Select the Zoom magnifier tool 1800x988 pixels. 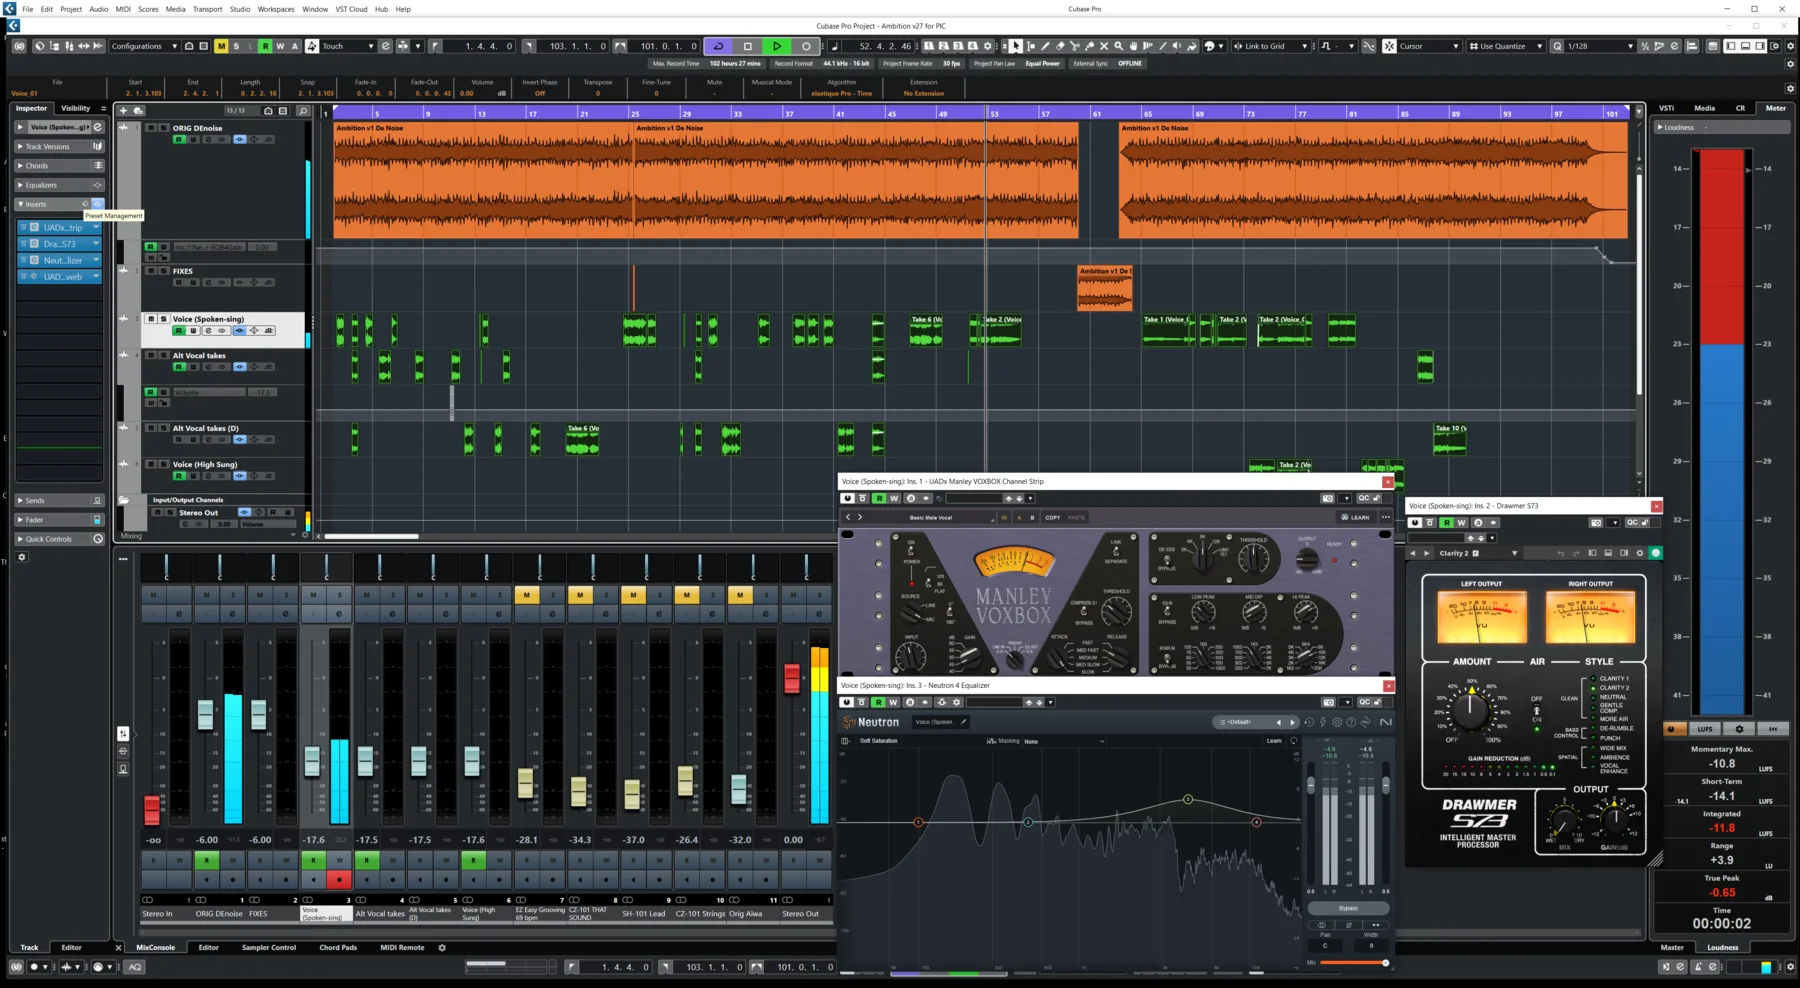(1119, 46)
